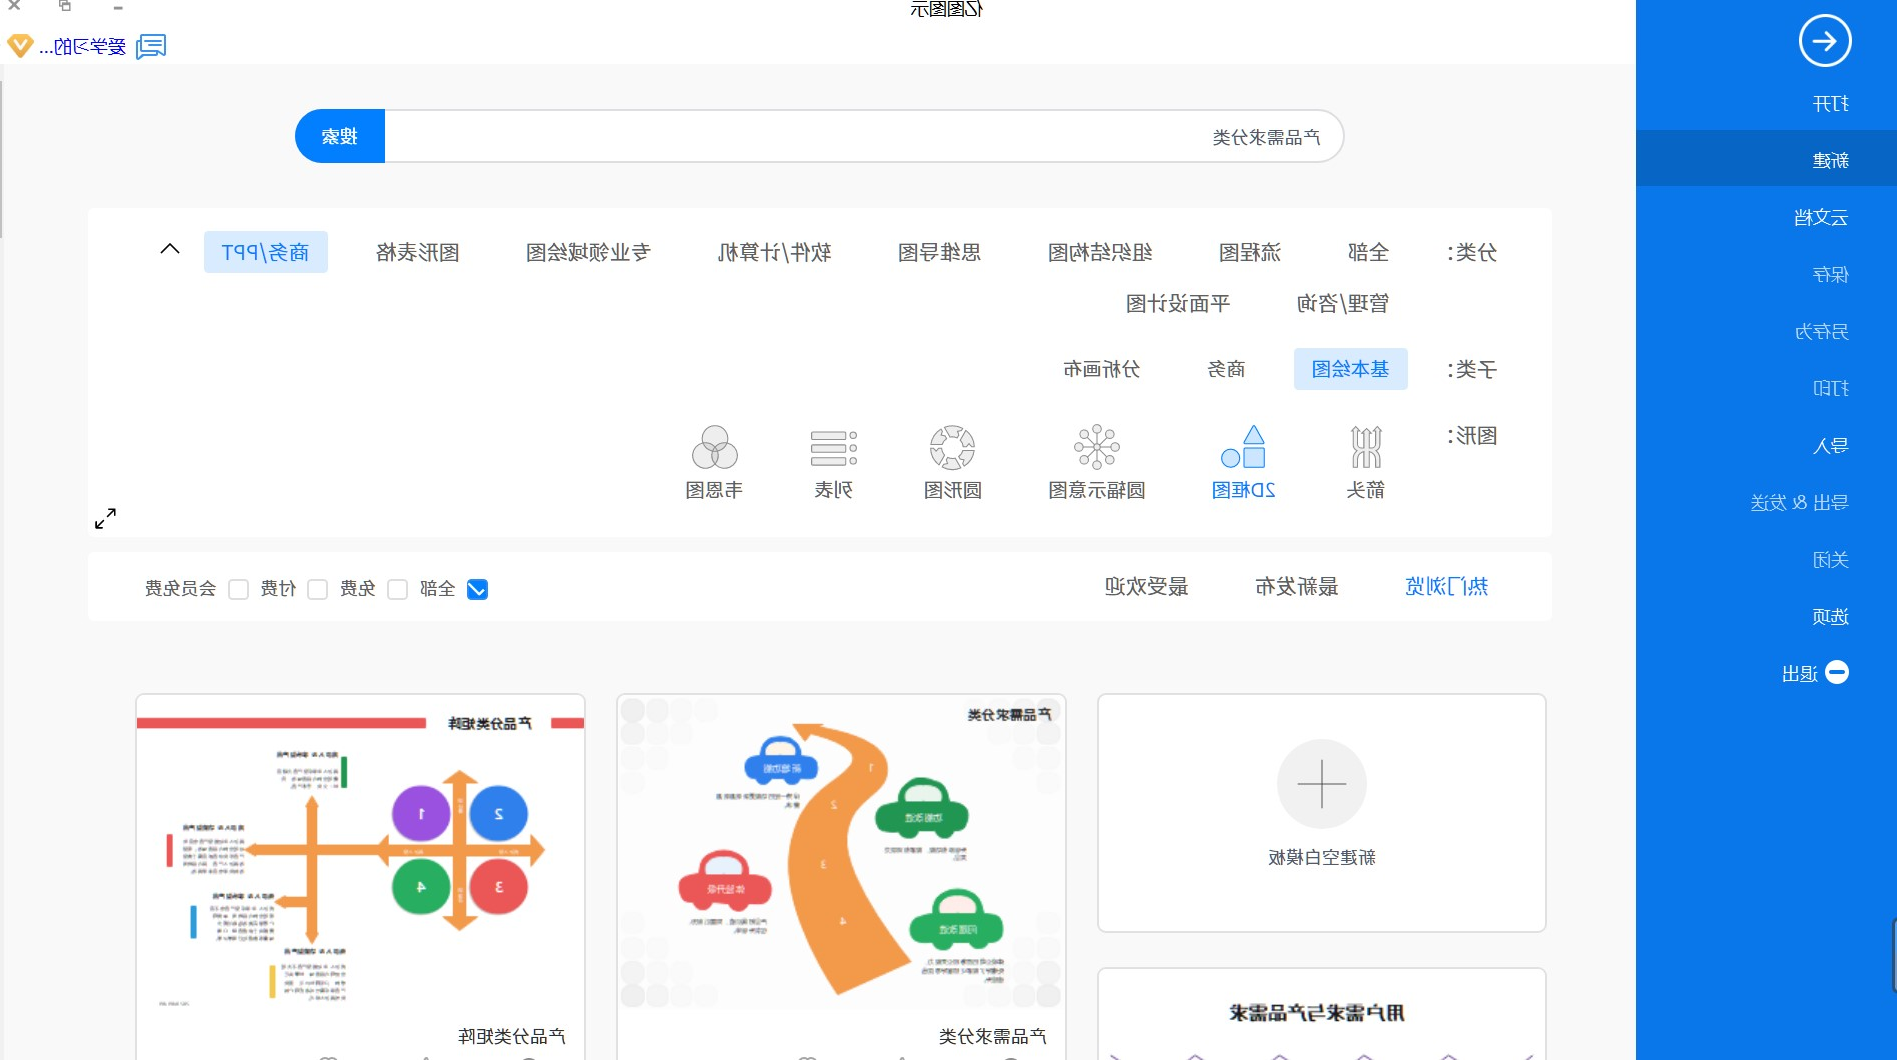Check the 全部 filter checkbox
Image resolution: width=1897 pixels, height=1060 pixels.
pyautogui.click(x=477, y=589)
